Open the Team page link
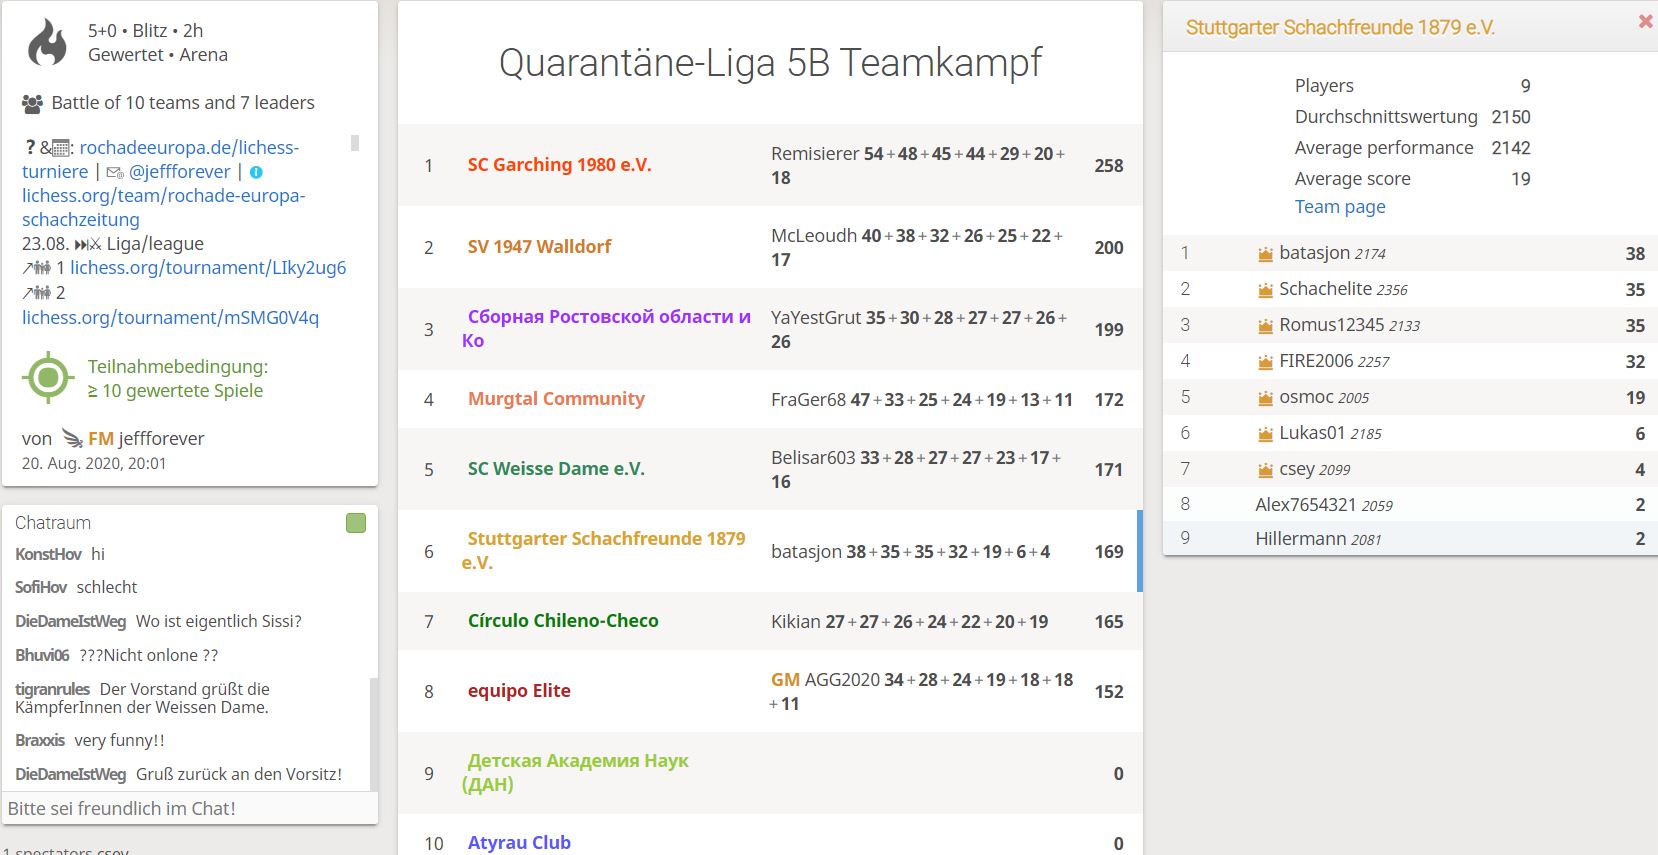This screenshot has height=855, width=1658. [1340, 207]
